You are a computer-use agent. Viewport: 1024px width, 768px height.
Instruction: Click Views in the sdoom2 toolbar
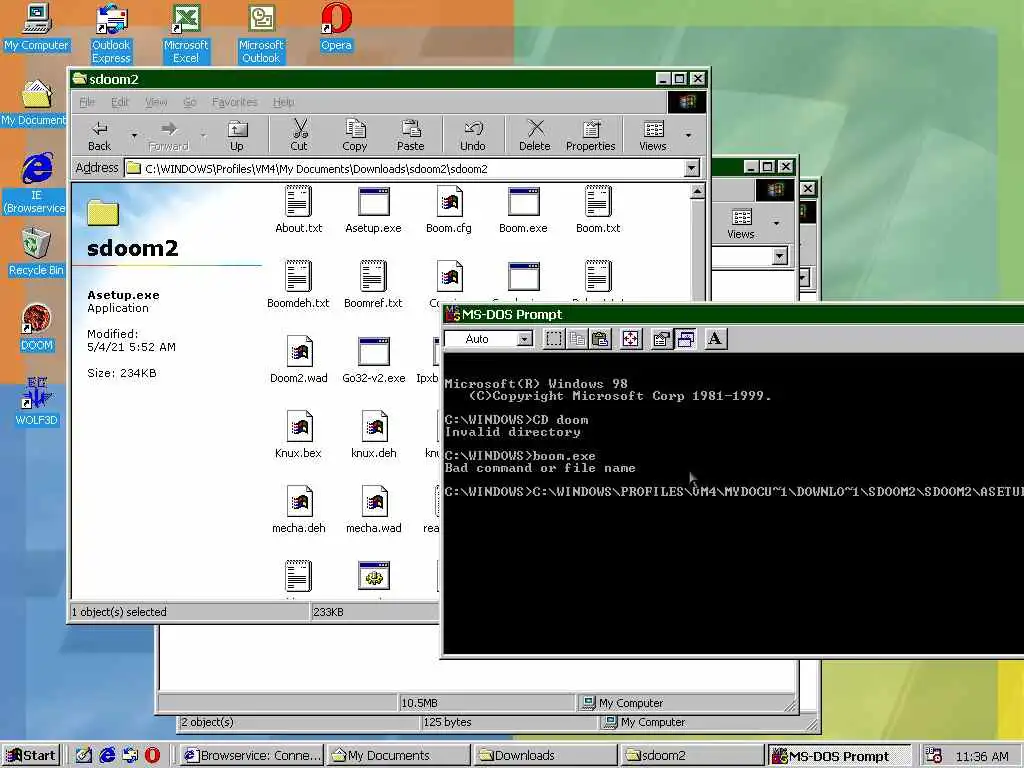point(652,136)
